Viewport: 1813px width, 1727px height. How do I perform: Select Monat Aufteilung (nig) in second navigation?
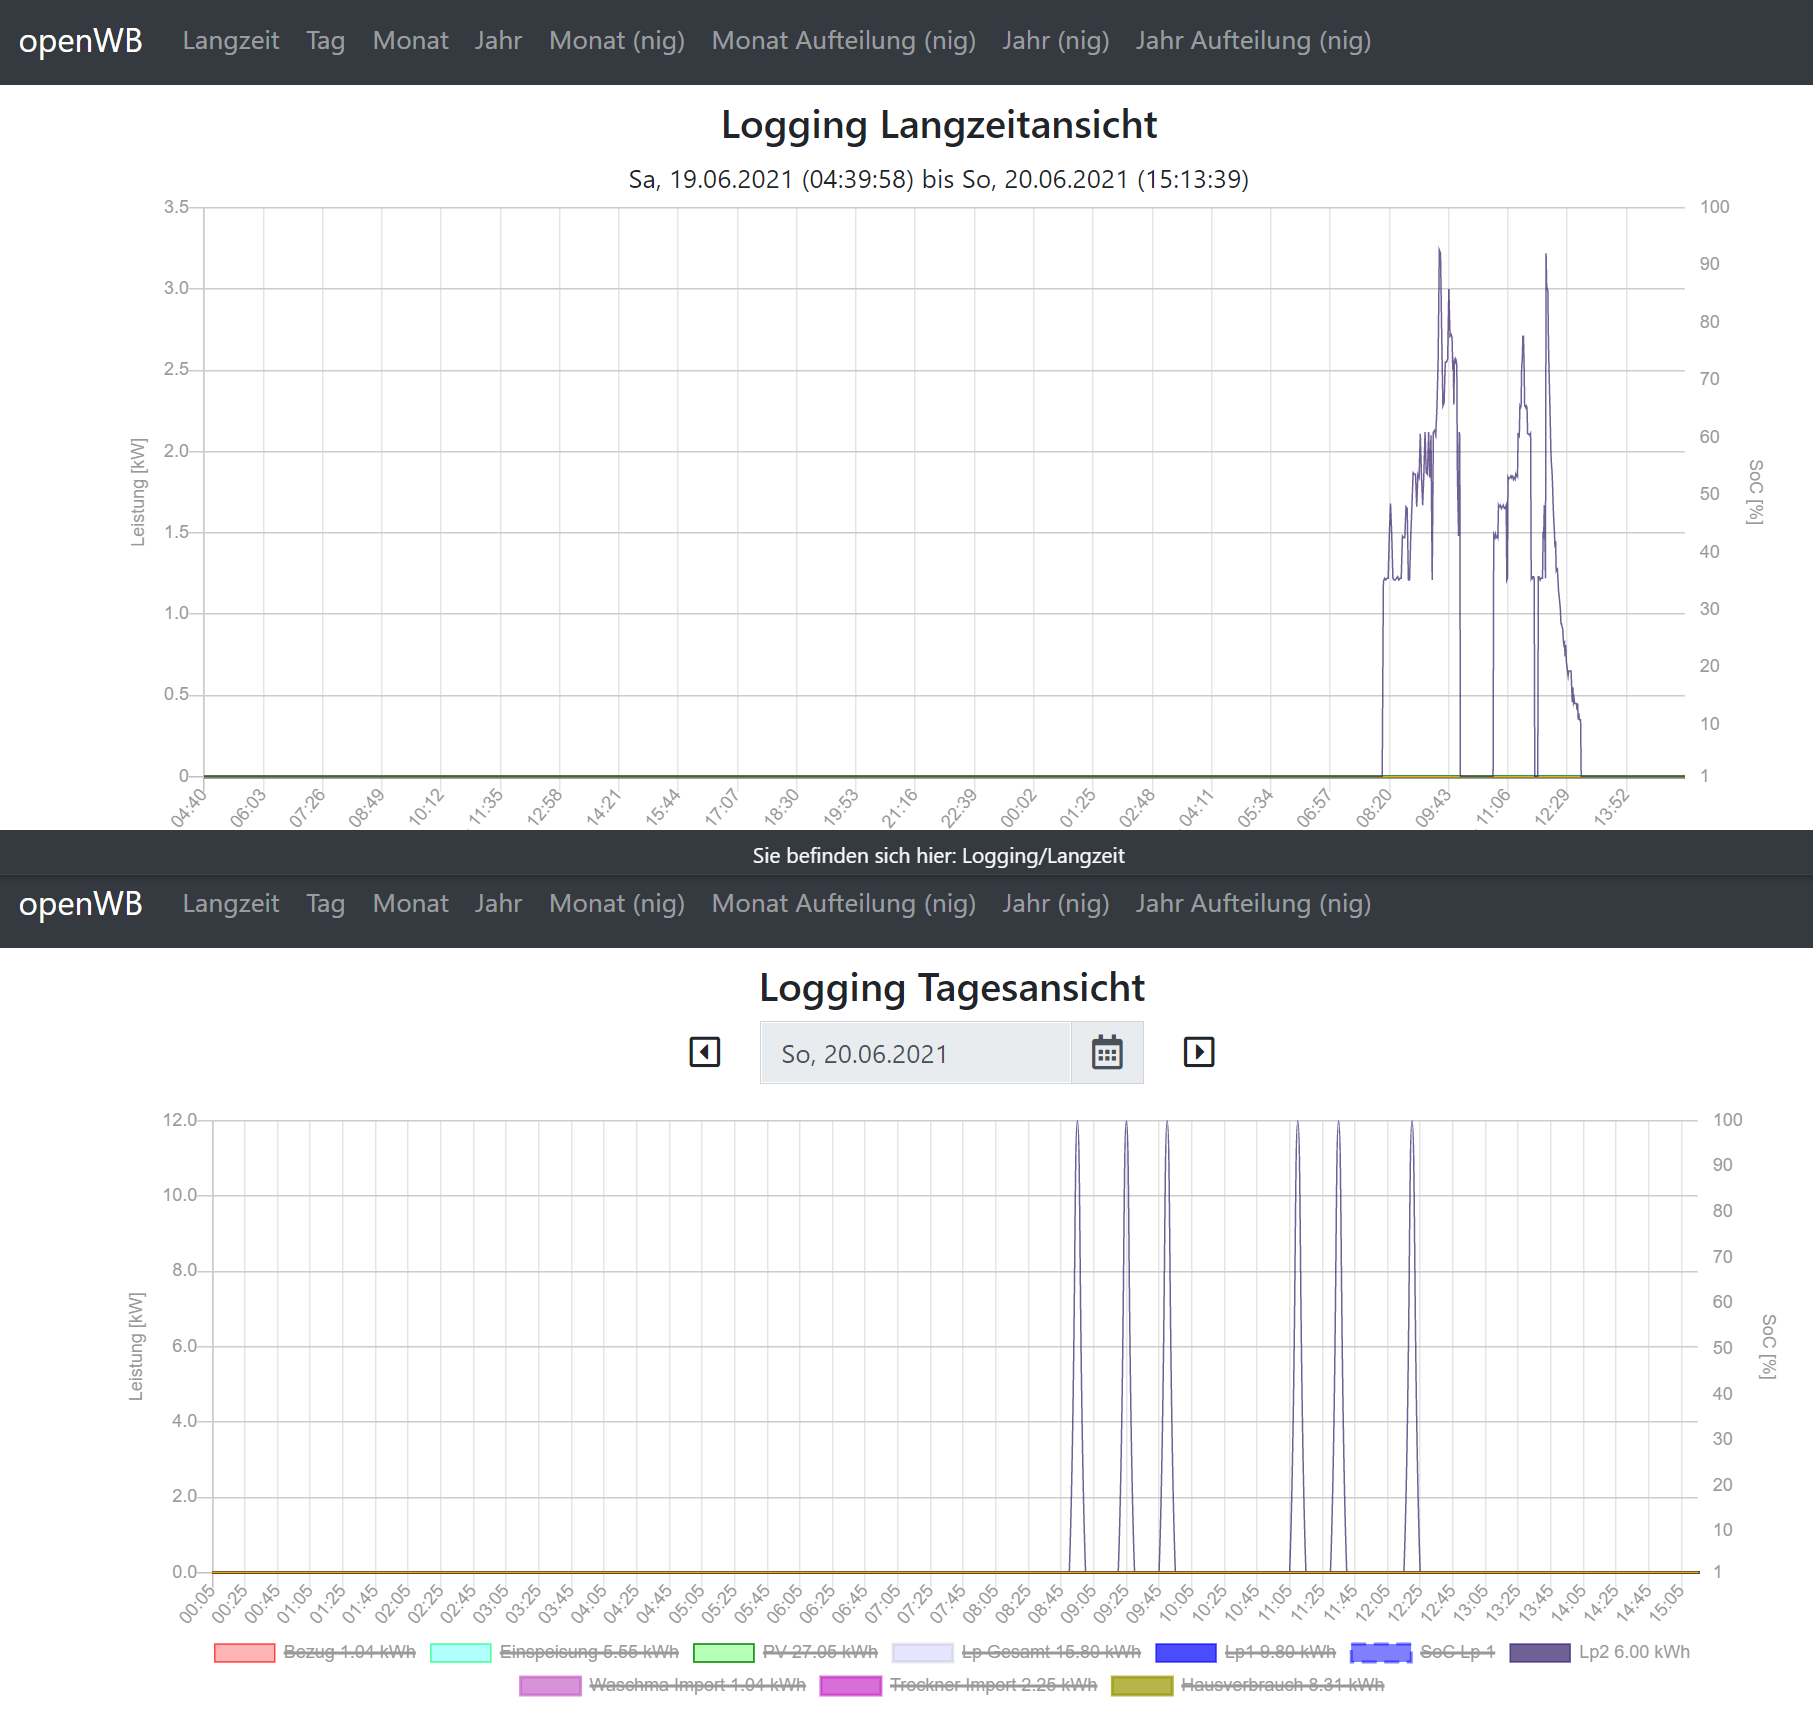coord(844,904)
